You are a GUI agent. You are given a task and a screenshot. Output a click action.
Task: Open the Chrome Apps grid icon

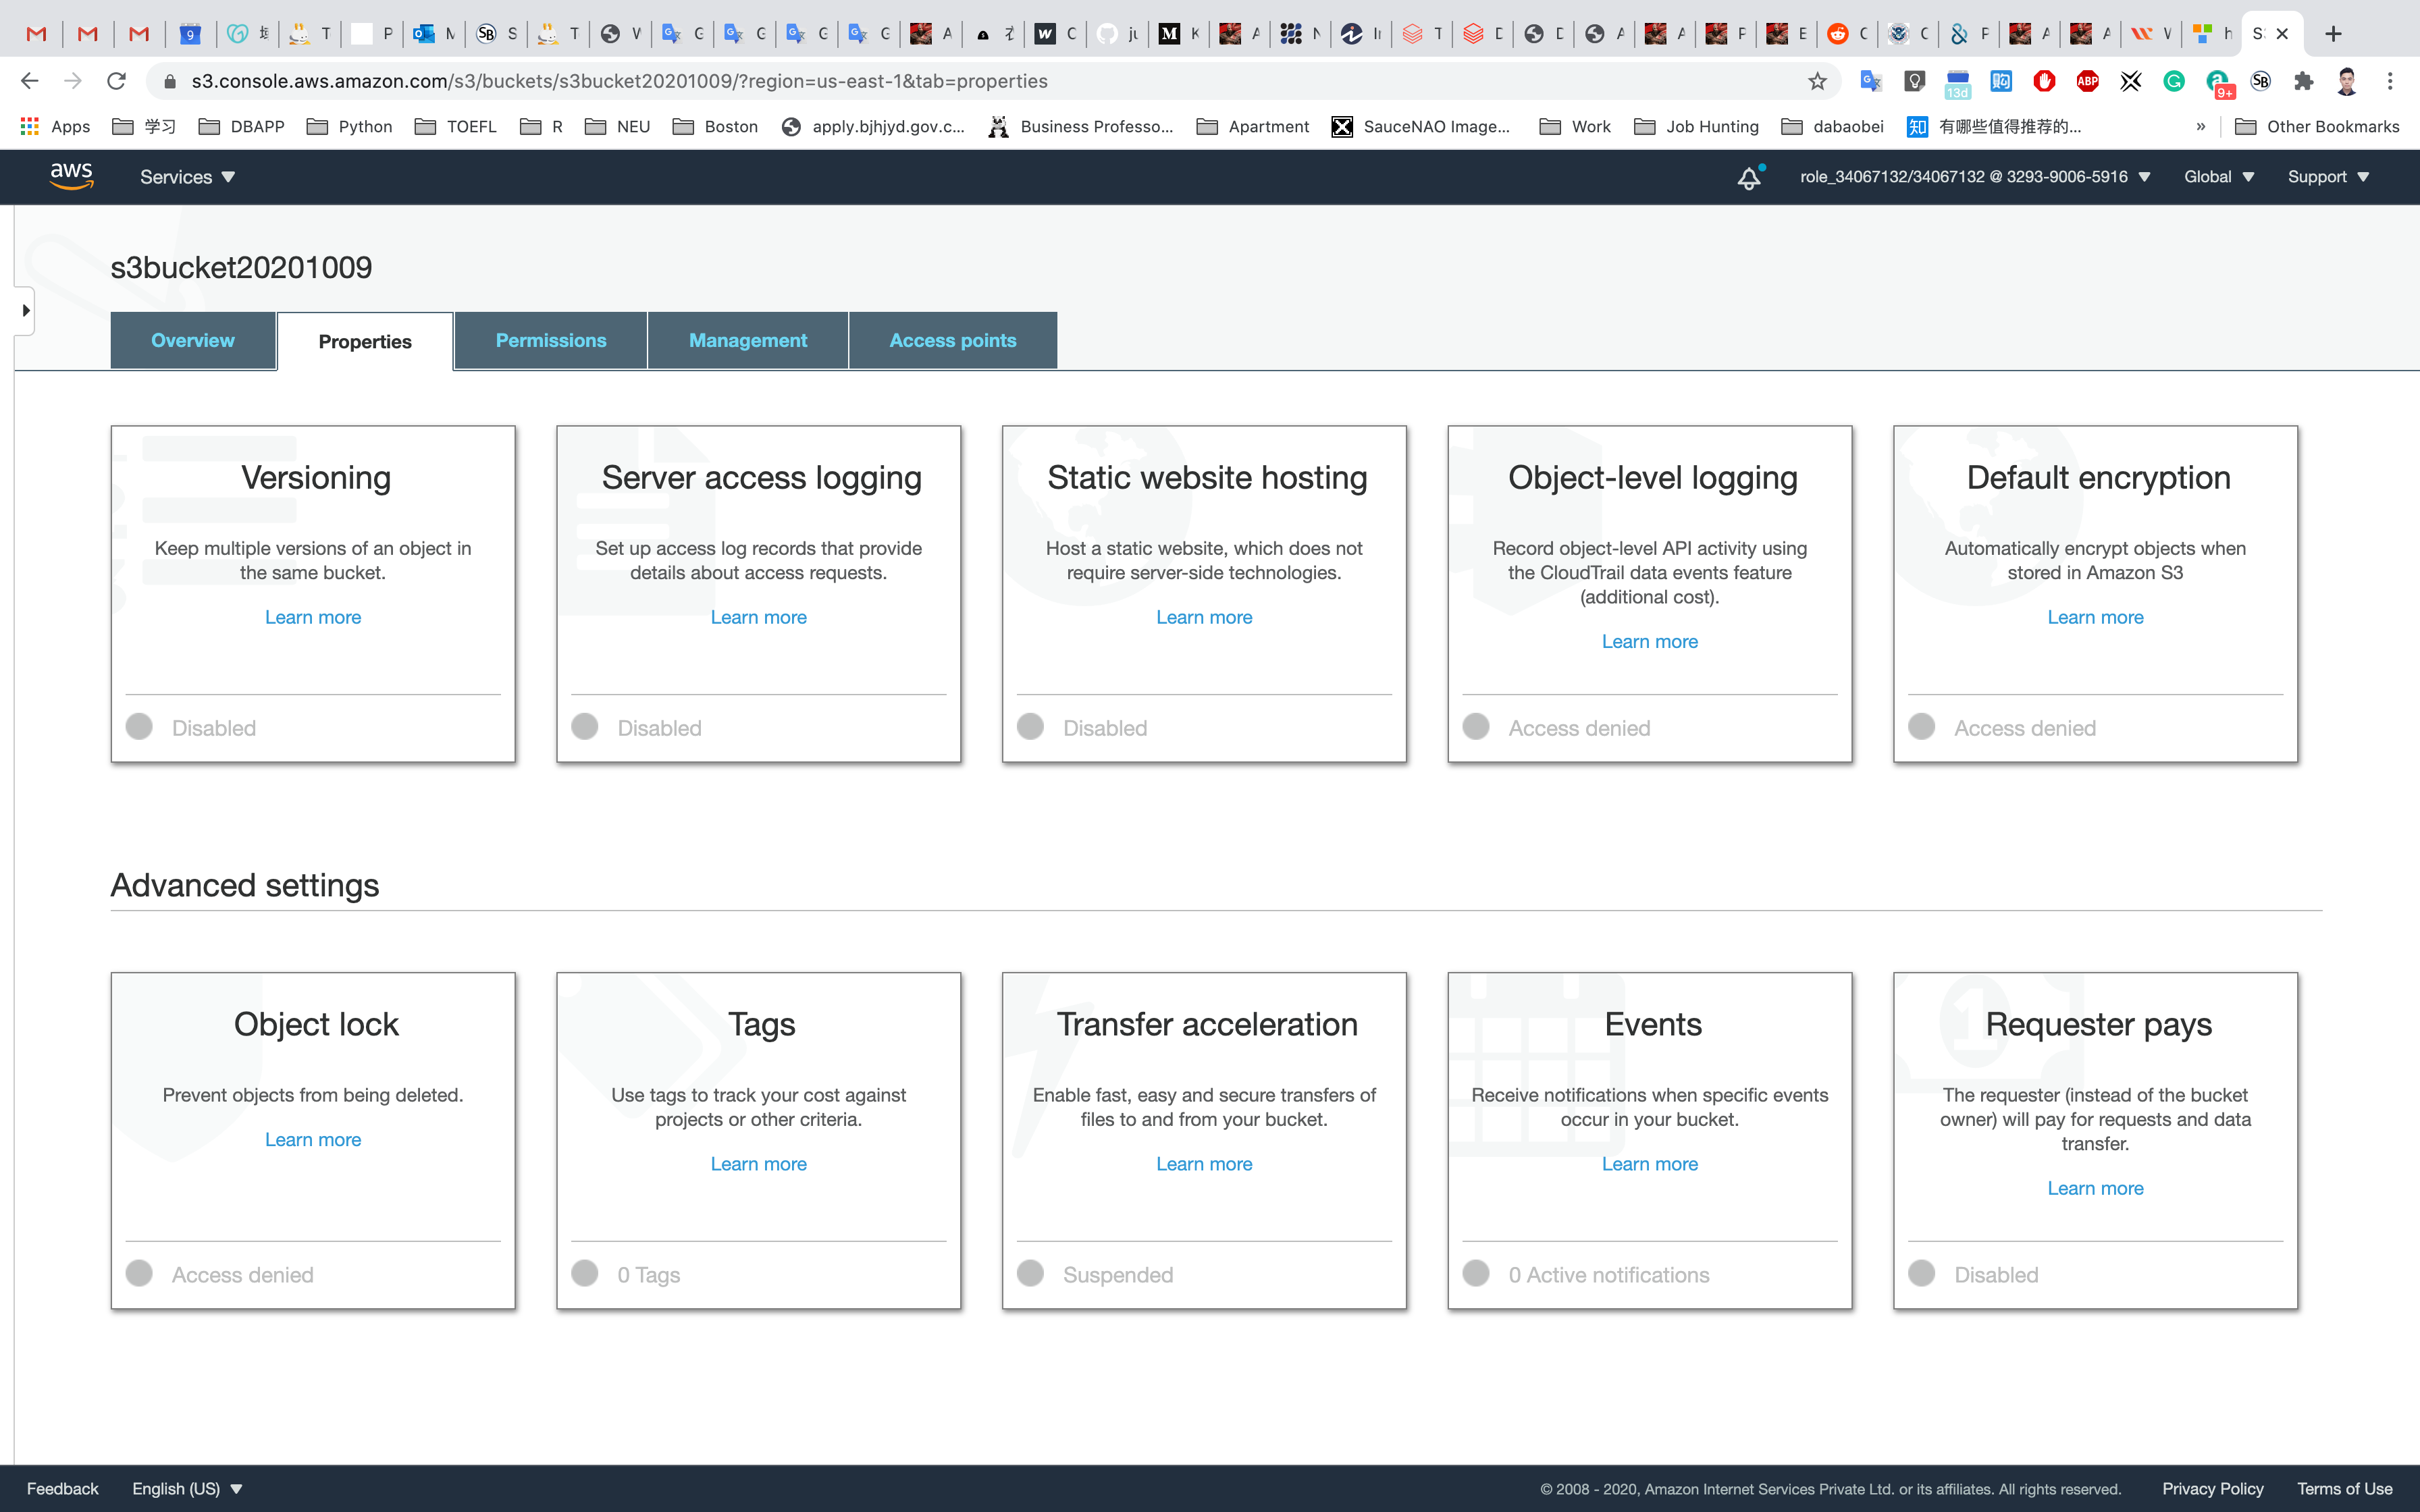(x=29, y=126)
